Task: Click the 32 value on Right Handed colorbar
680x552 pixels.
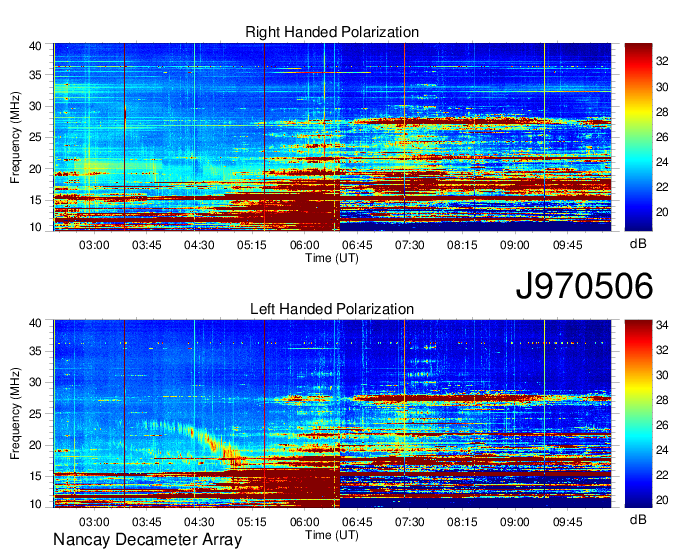Action: tap(662, 62)
